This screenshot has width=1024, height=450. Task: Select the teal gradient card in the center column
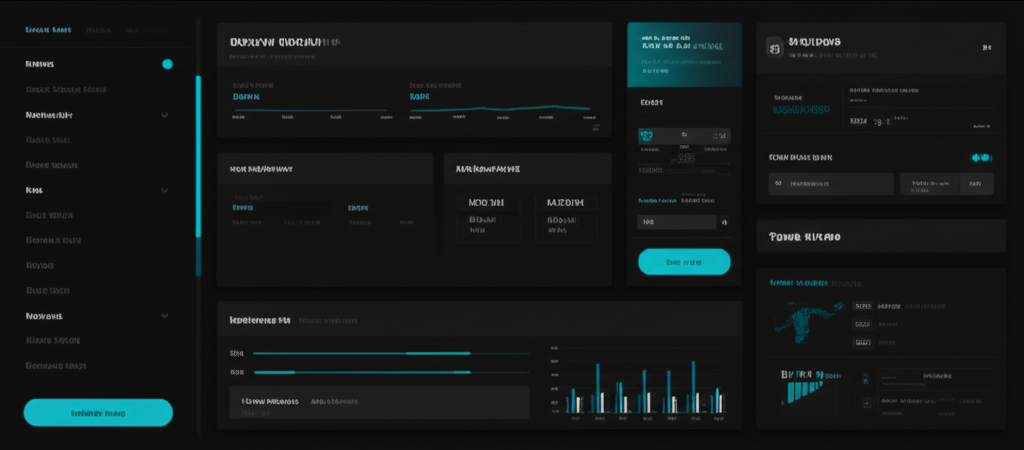(684, 55)
